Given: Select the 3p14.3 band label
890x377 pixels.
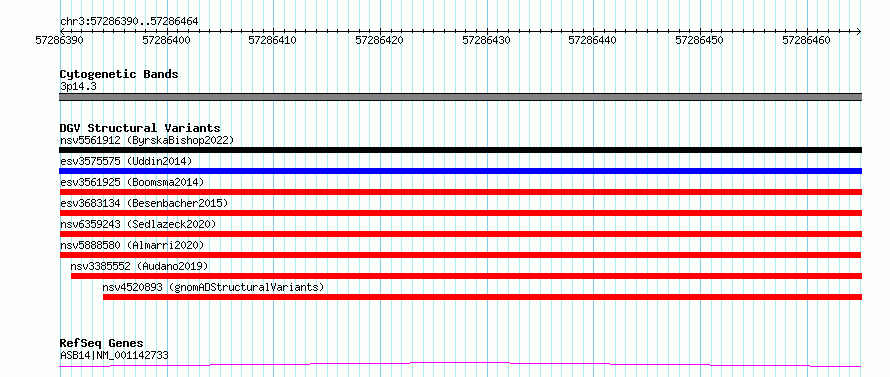Looking at the screenshot, I should pyautogui.click(x=78, y=87).
